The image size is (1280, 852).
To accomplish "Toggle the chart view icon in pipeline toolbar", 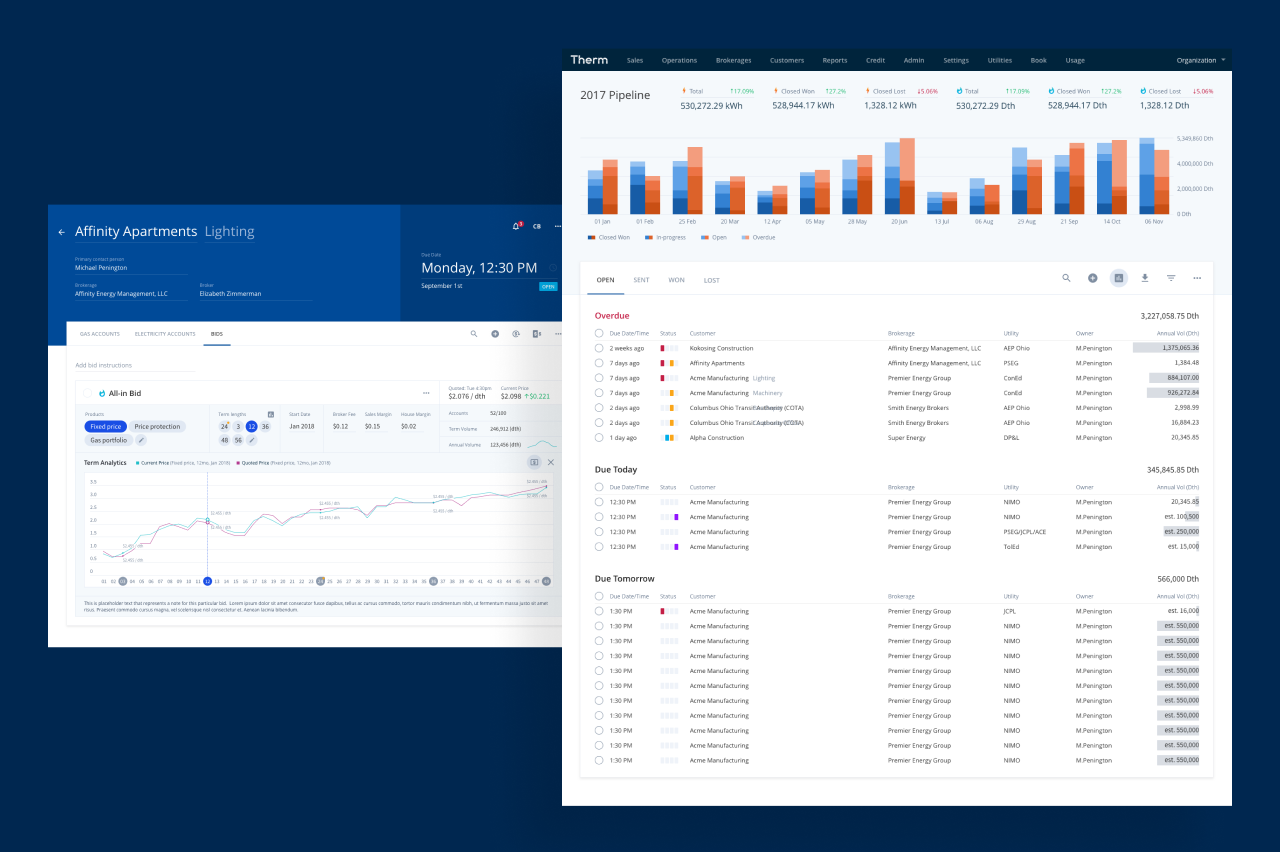I will 1119,278.
